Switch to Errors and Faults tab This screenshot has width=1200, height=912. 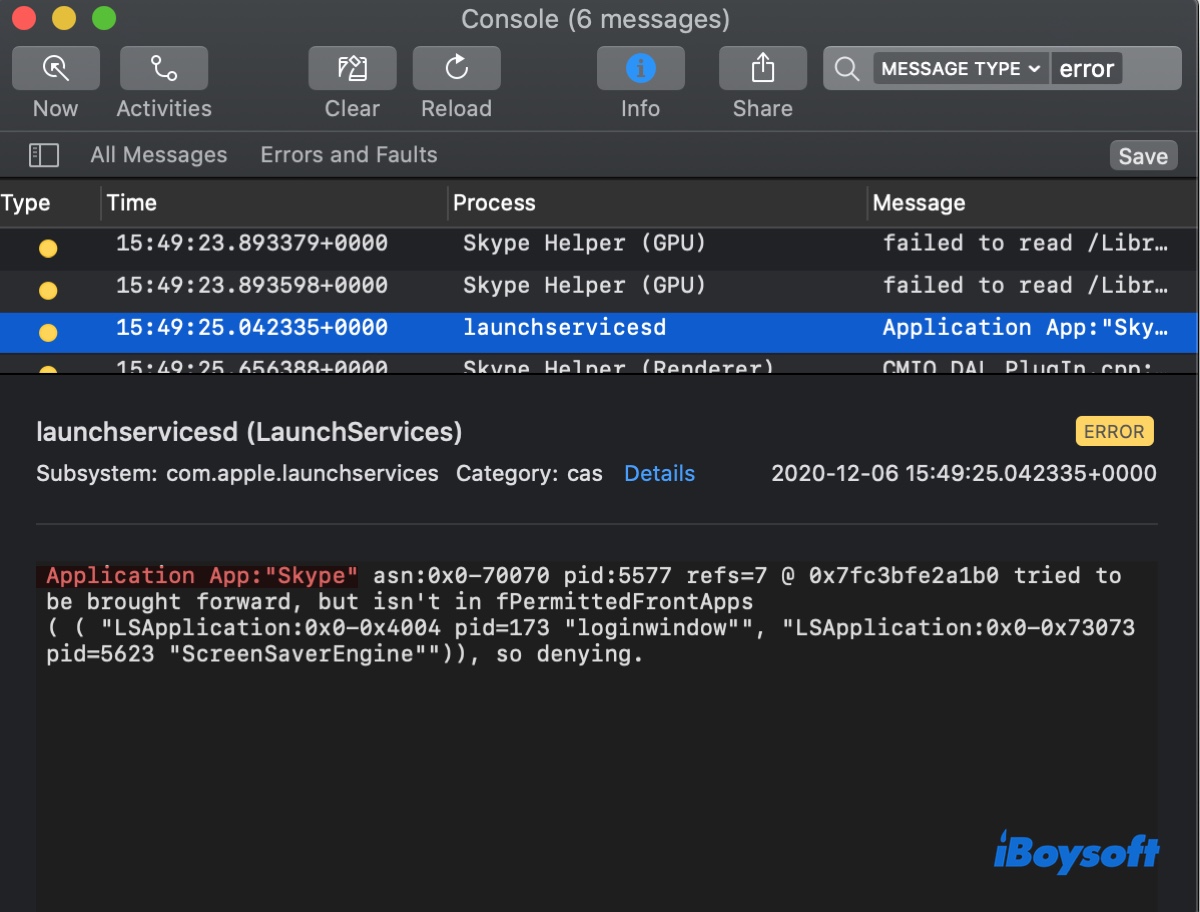coord(348,155)
